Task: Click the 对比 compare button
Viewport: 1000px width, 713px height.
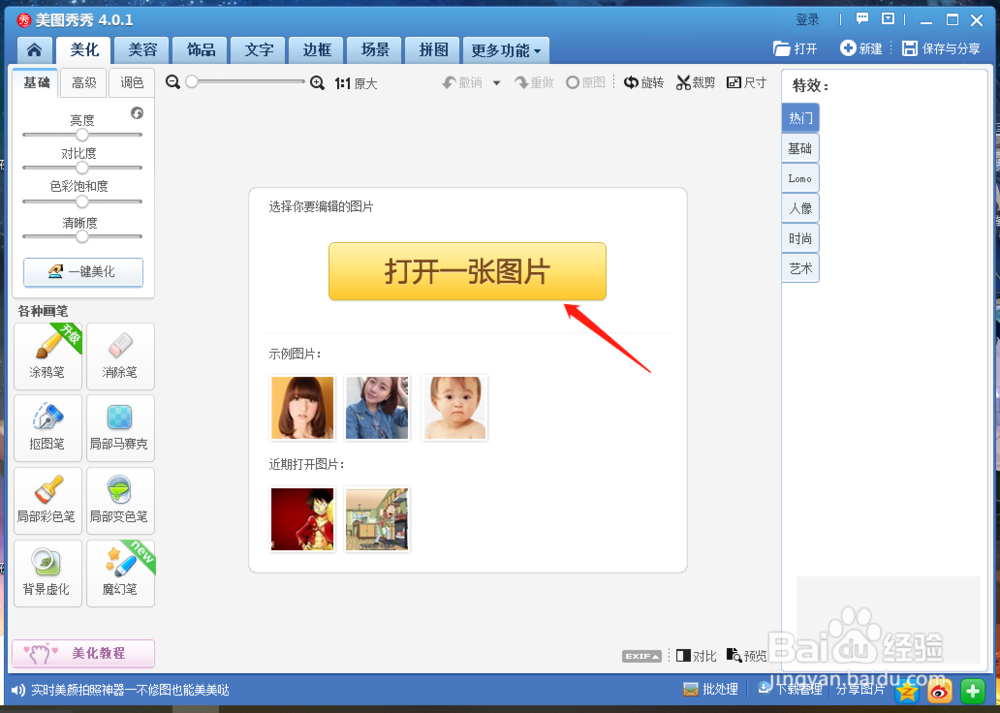Action: [696, 656]
